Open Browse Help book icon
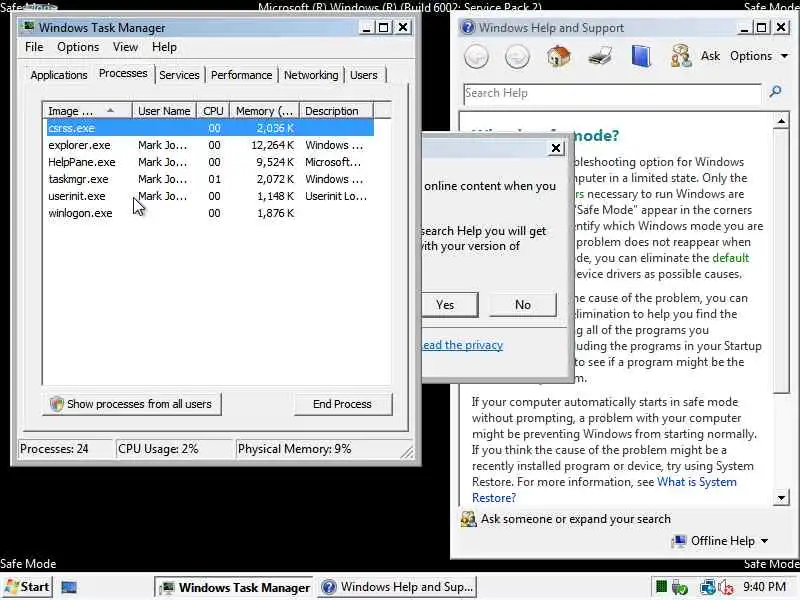Viewport: 800px width, 600px height. pyautogui.click(x=641, y=56)
